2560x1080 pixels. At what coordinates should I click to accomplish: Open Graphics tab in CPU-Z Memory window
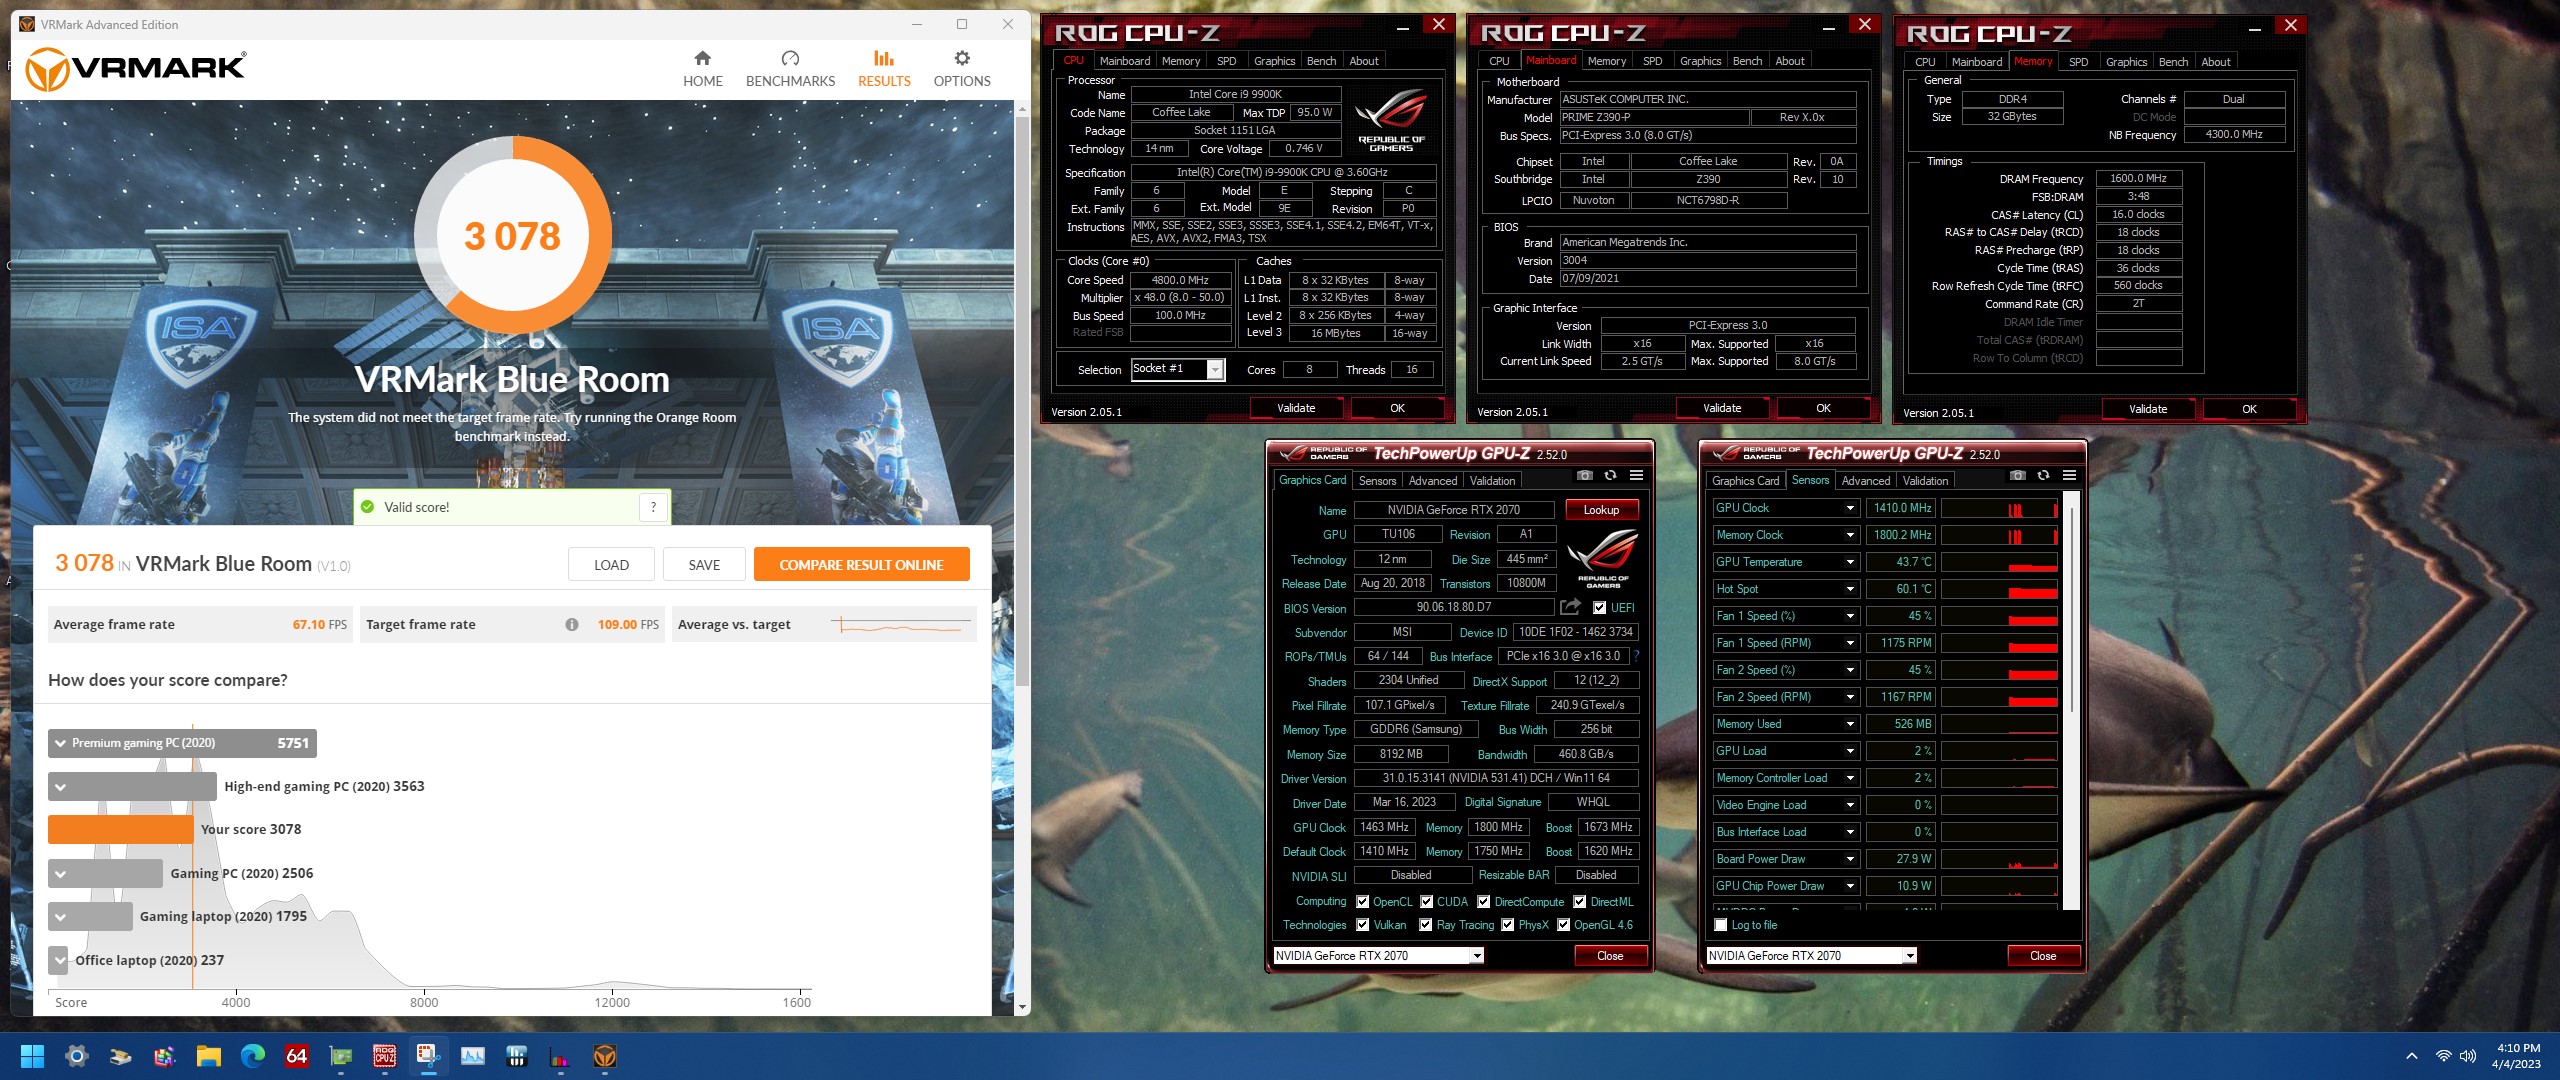[x=2126, y=62]
